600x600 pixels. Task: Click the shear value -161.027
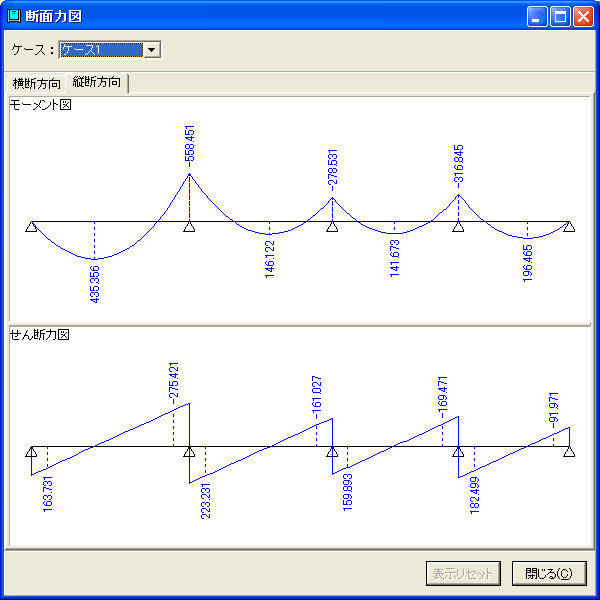pyautogui.click(x=317, y=398)
